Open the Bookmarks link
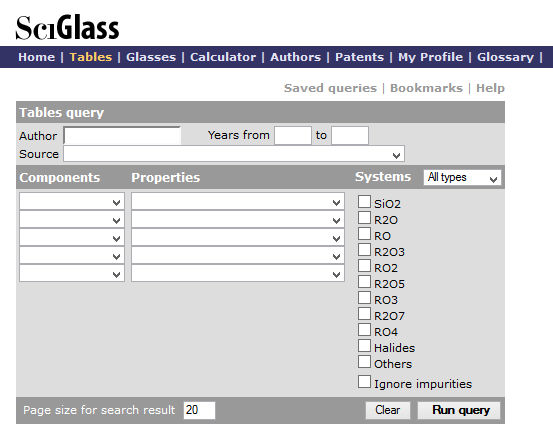 click(426, 88)
